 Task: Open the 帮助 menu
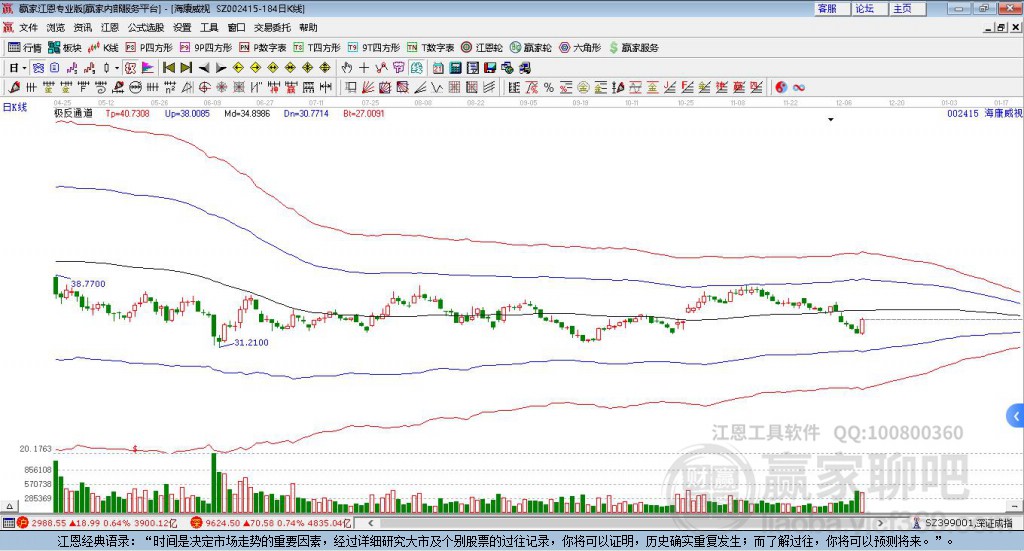308,27
